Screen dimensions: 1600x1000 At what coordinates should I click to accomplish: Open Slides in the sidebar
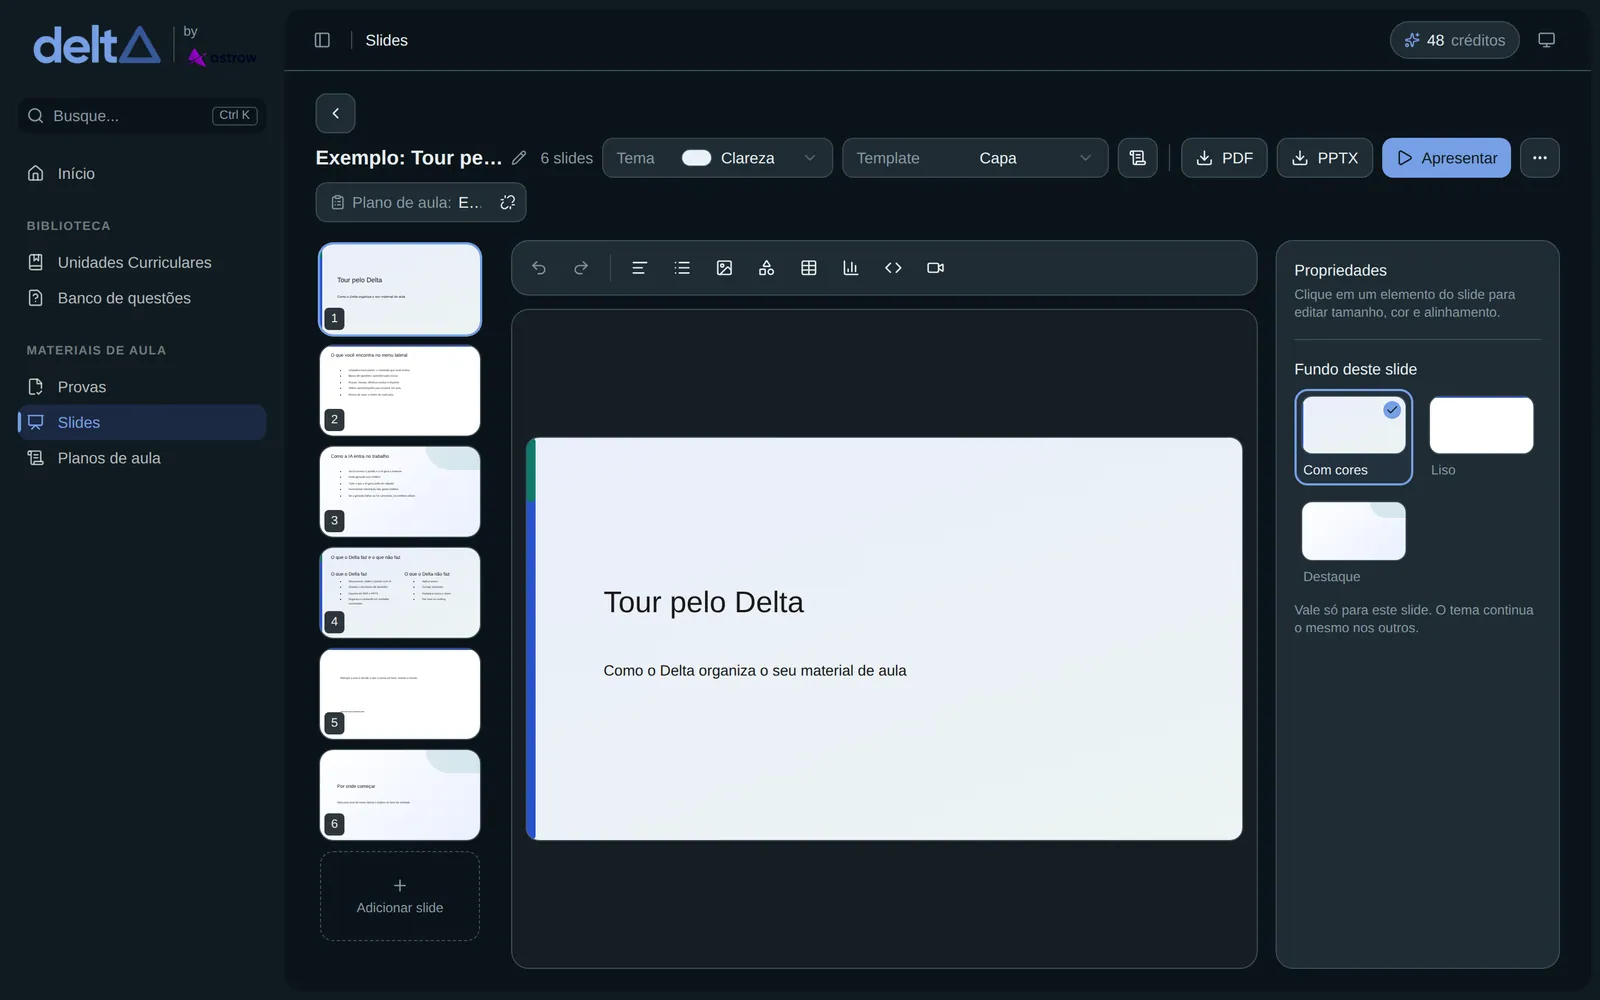(142, 422)
